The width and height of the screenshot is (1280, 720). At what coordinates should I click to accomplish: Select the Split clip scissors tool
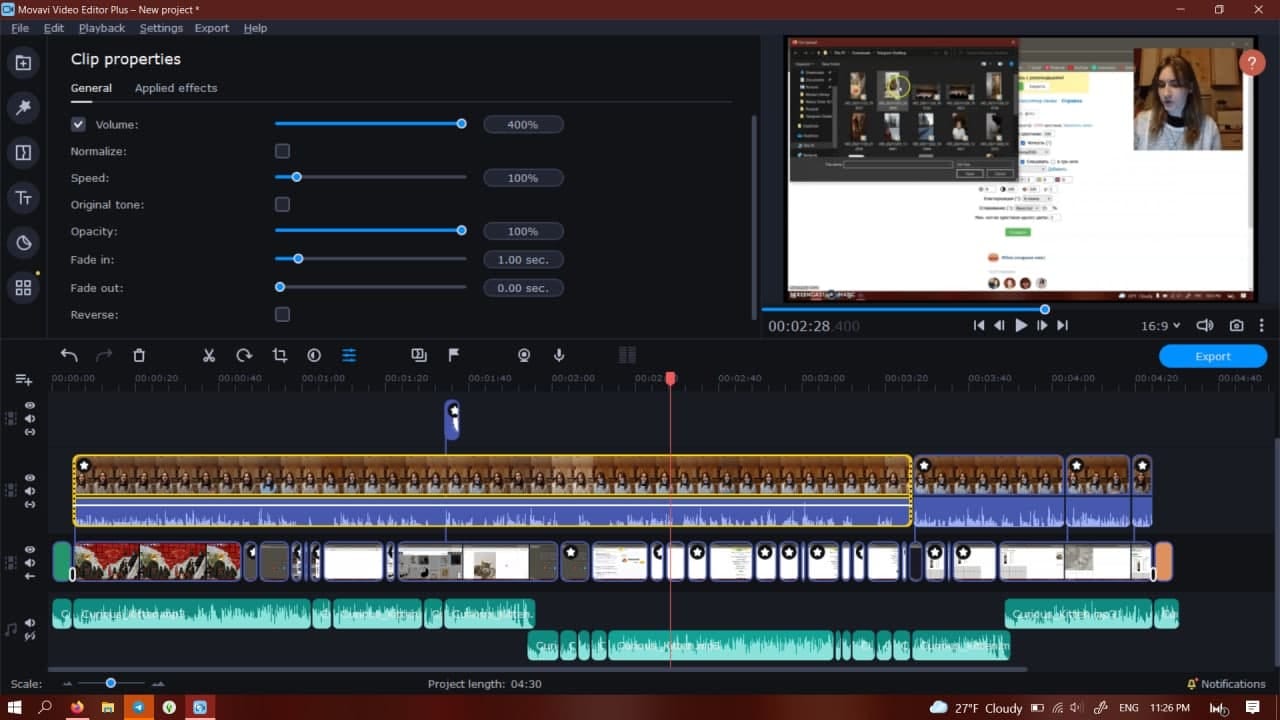208,355
